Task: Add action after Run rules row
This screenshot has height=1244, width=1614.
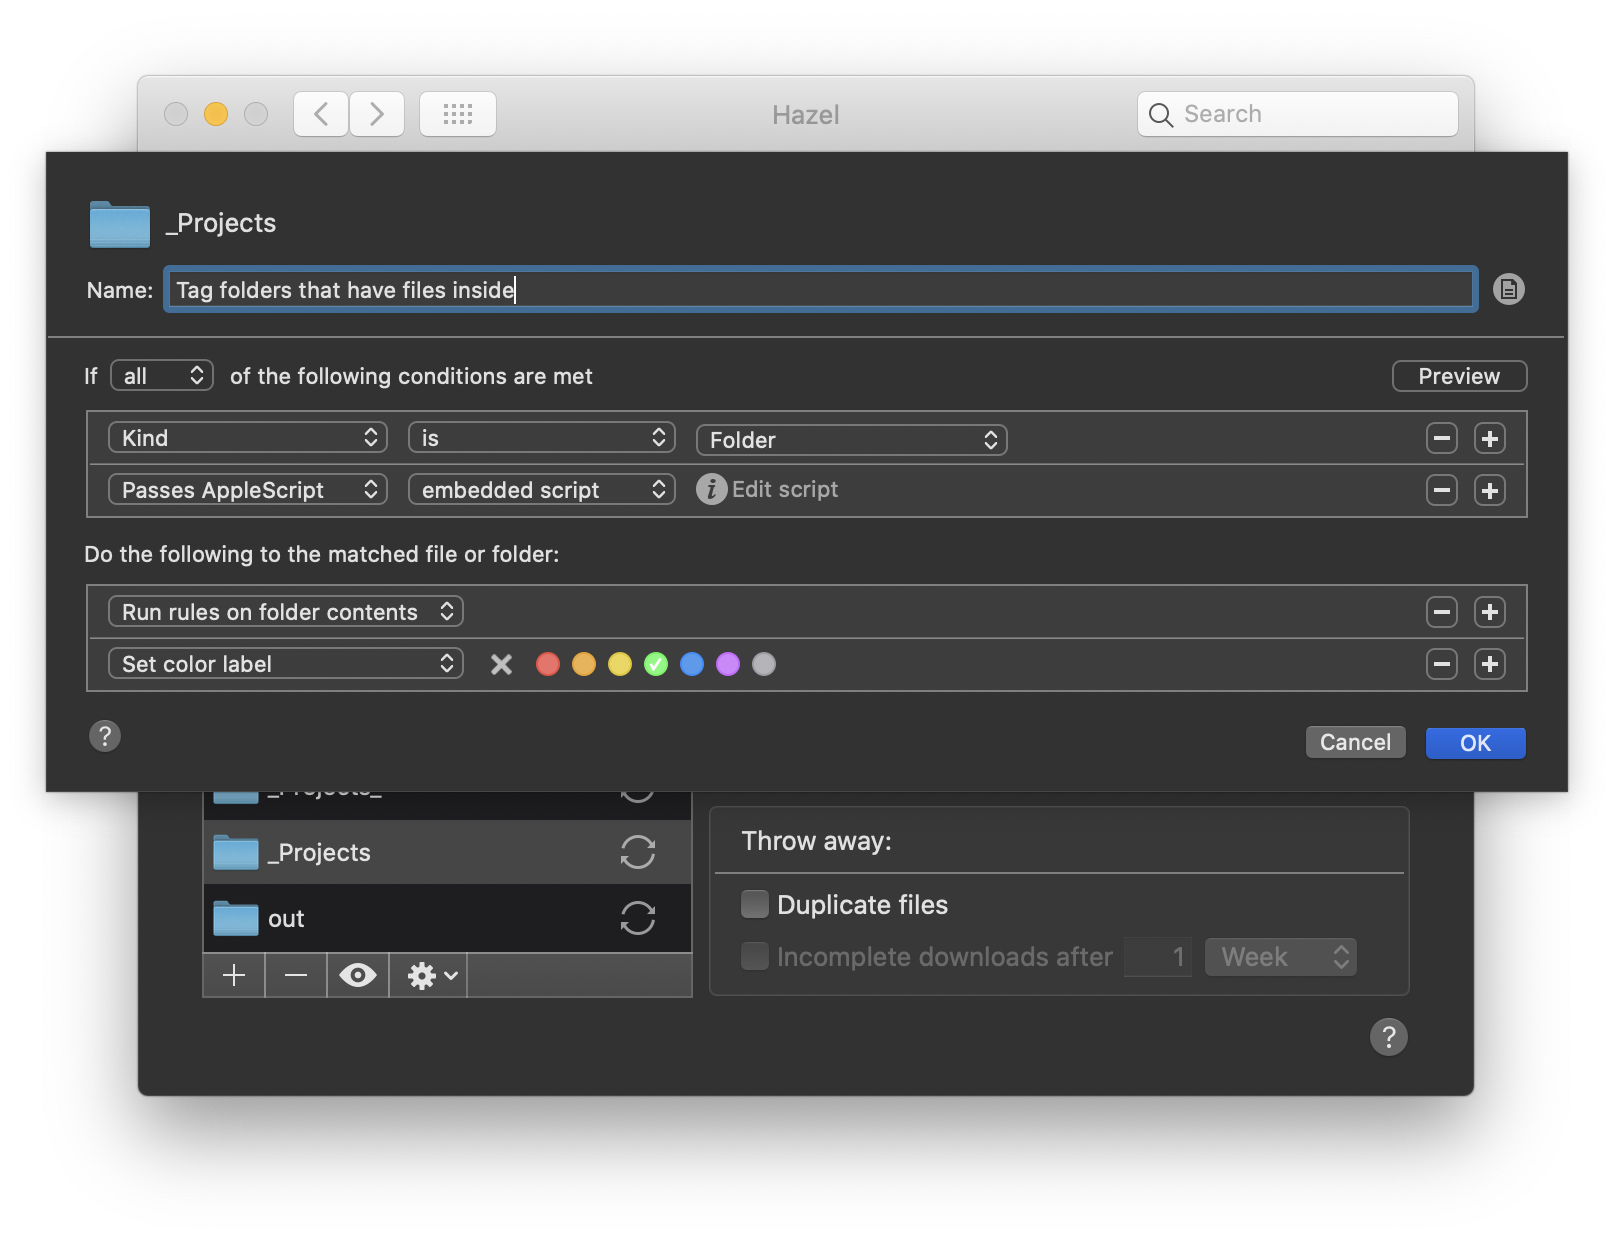Action: click(x=1490, y=612)
